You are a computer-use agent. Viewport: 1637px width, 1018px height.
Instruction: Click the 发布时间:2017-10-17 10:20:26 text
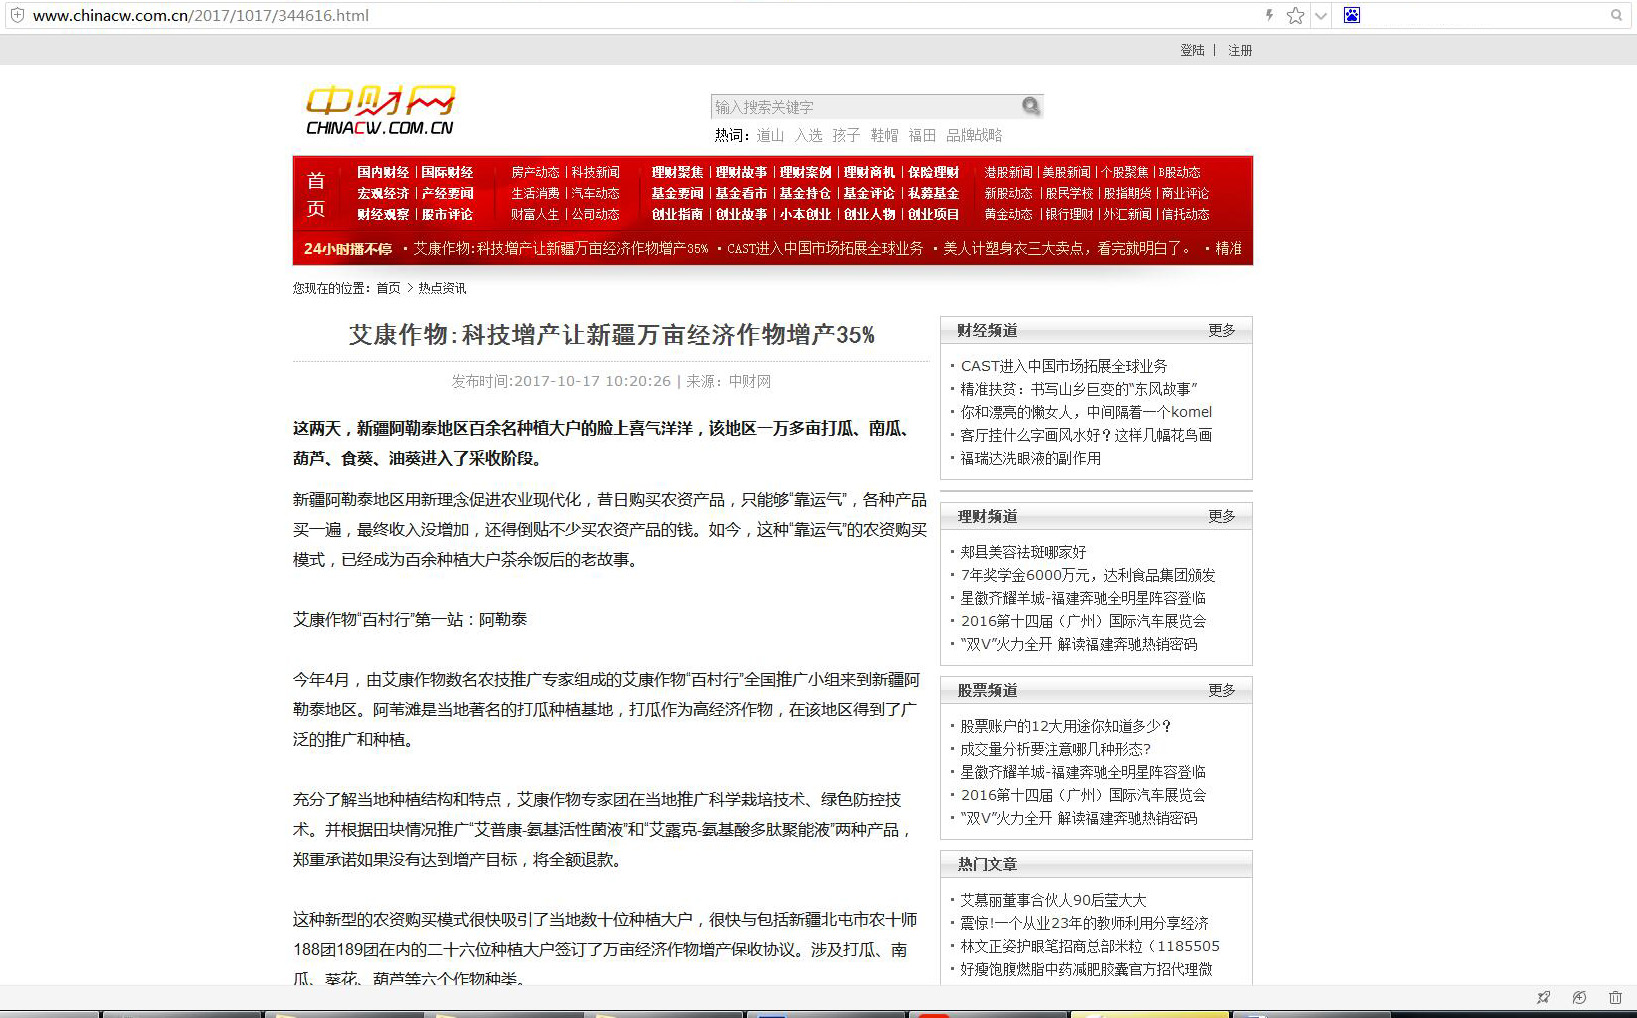[561, 381]
